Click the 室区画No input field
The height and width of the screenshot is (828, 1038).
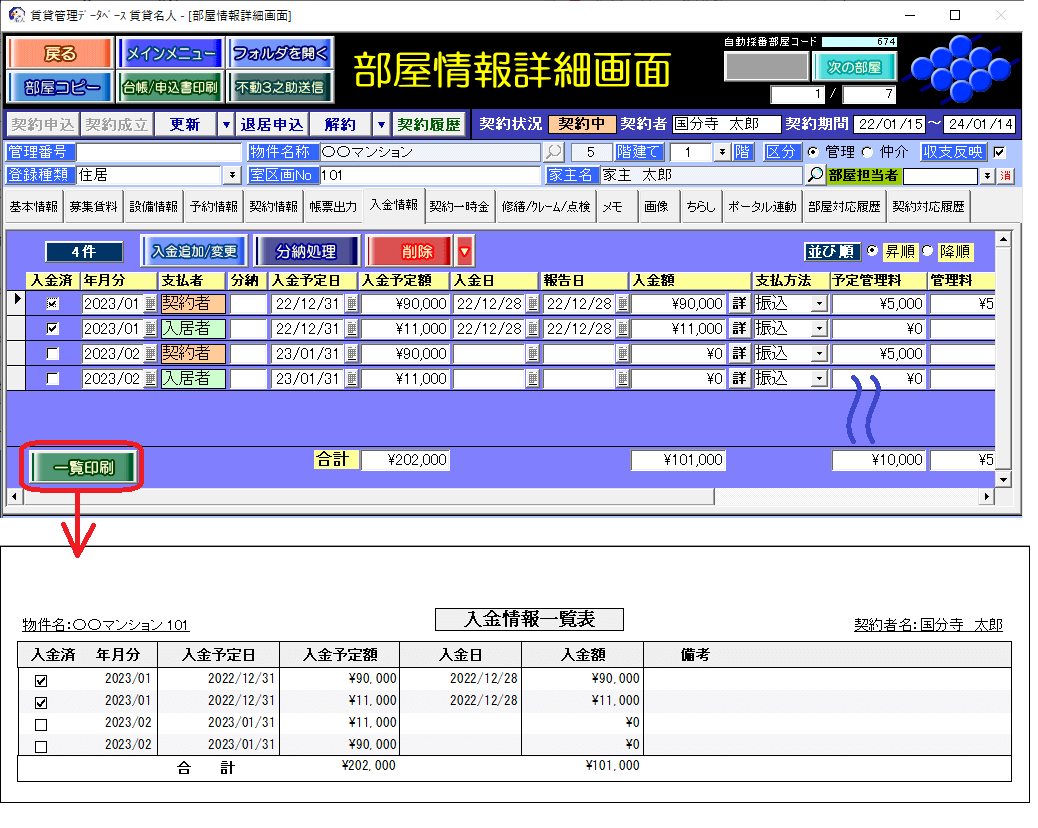[430, 176]
